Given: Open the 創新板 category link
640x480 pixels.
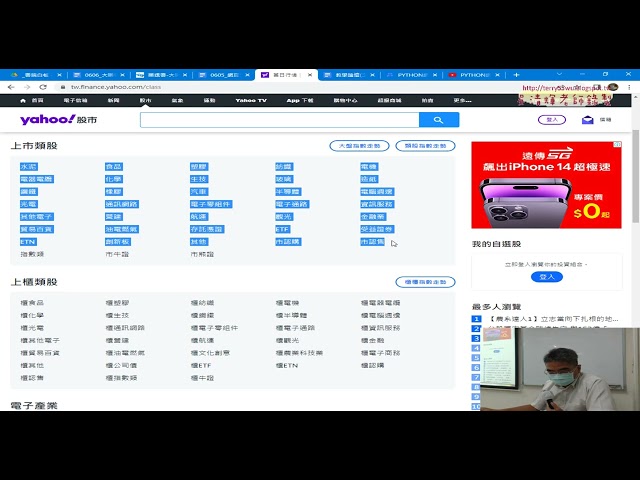Looking at the screenshot, I should (x=118, y=242).
